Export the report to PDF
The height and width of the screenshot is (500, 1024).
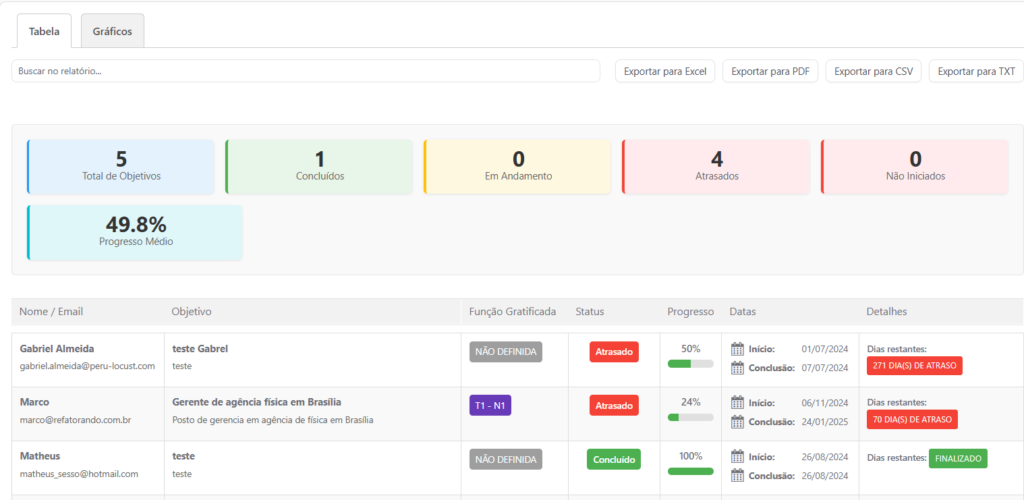[770, 71]
